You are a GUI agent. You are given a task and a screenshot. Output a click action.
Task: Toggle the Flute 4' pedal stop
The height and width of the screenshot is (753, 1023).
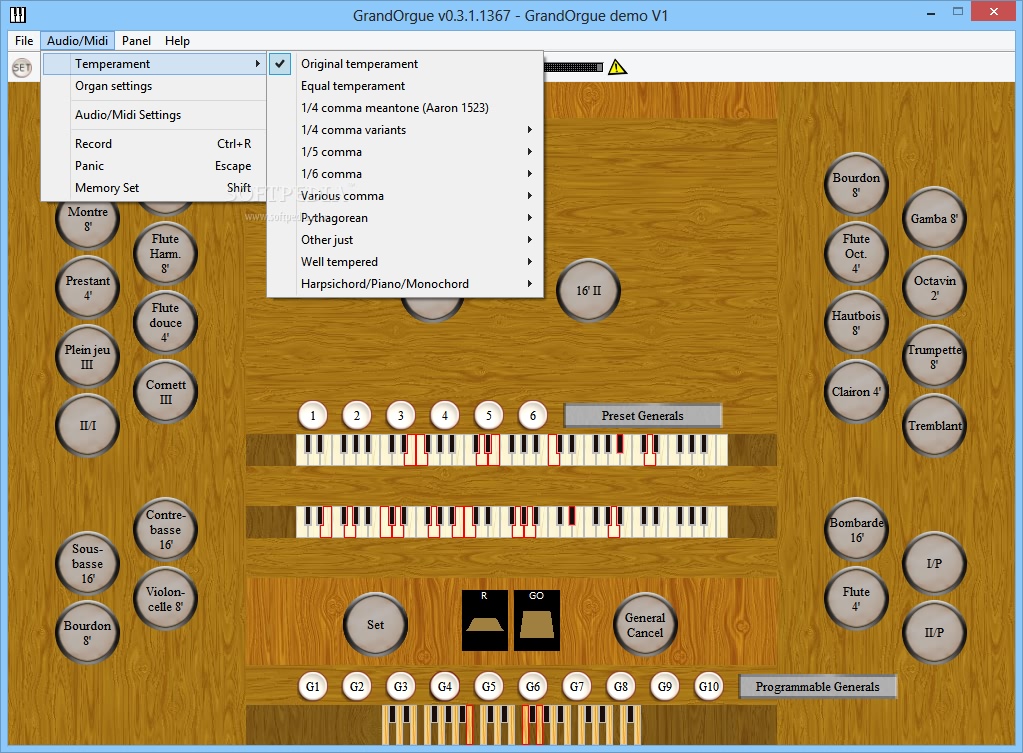coord(856,598)
